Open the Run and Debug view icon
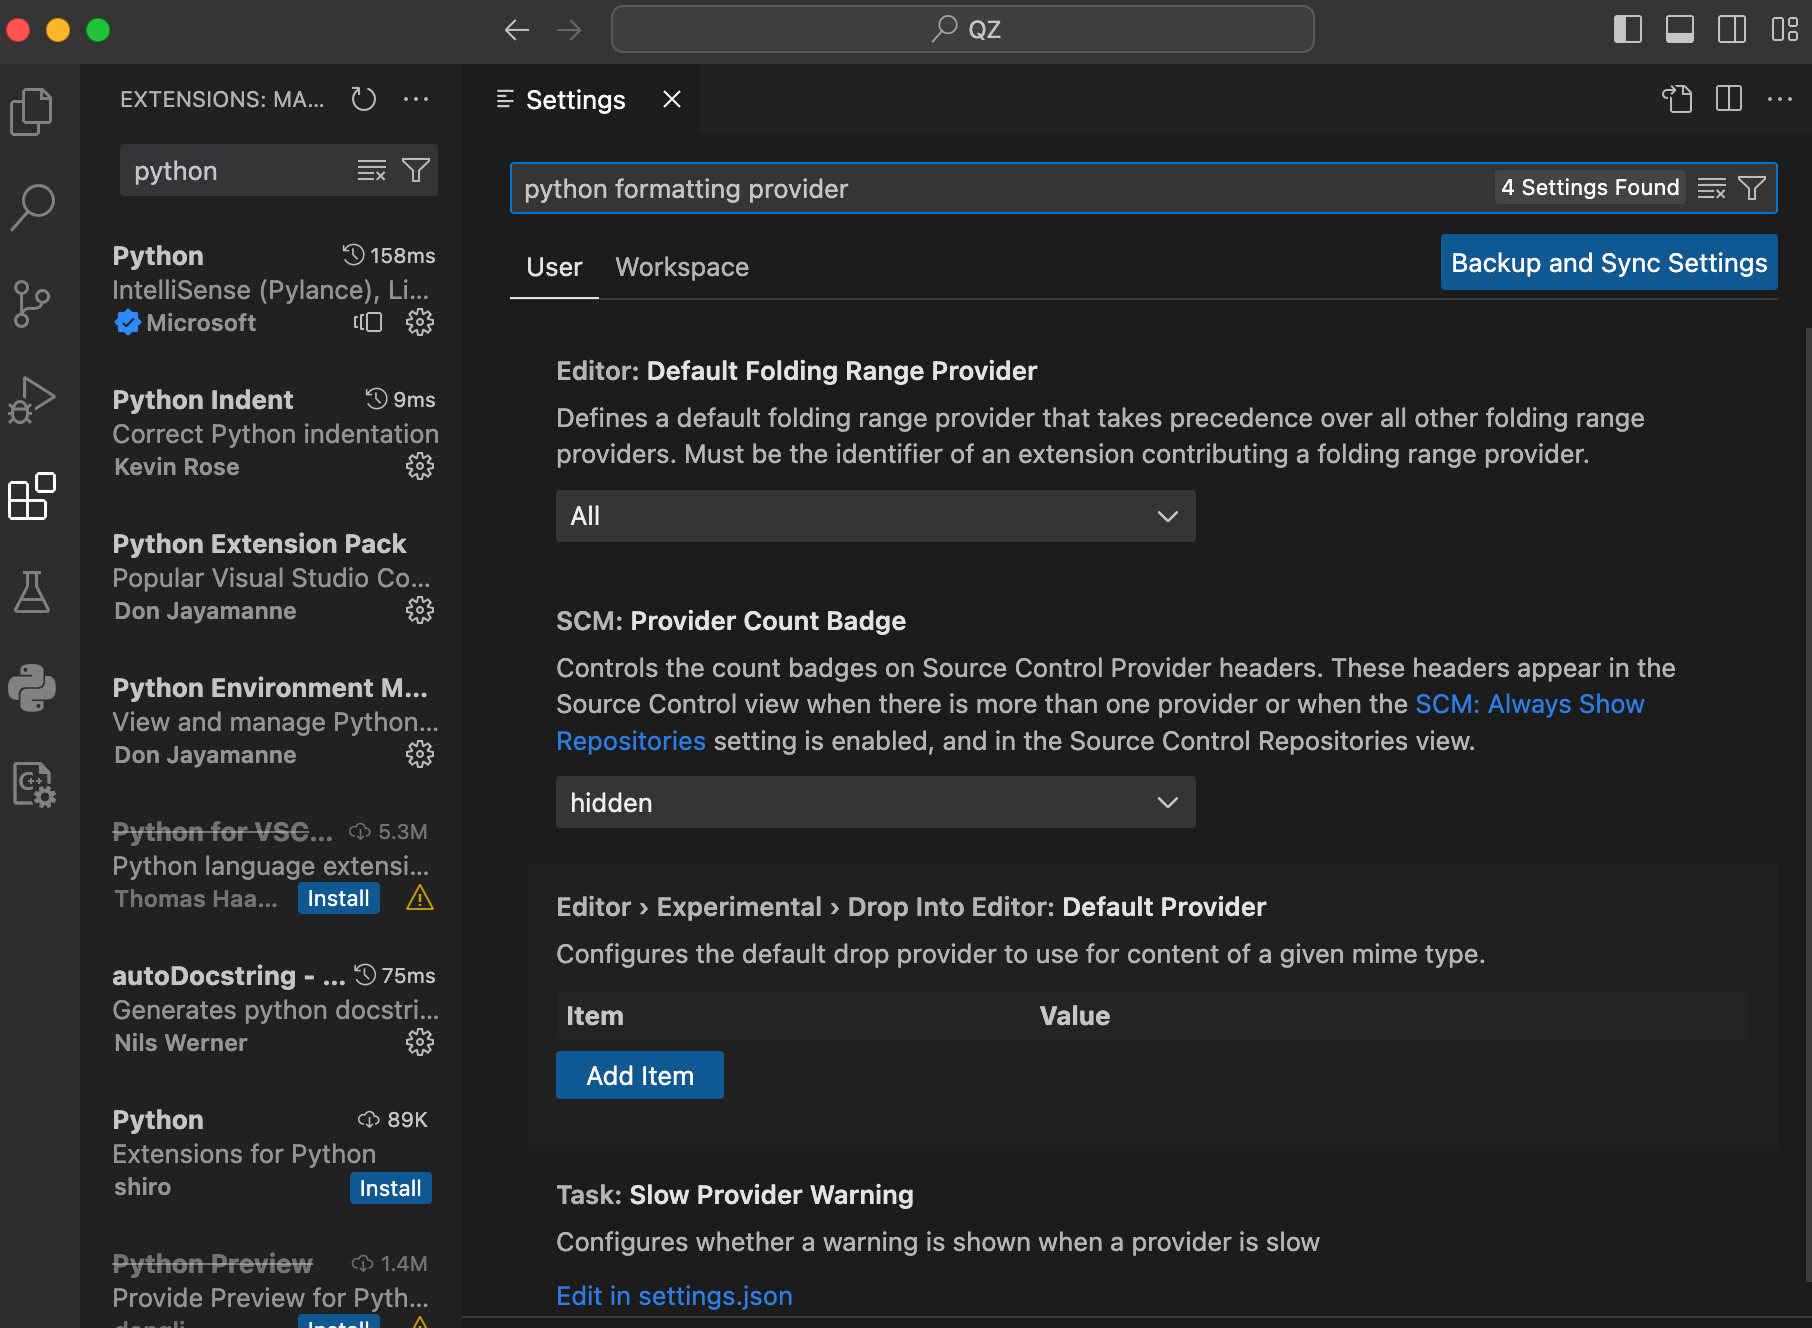The width and height of the screenshot is (1812, 1328). (x=32, y=399)
